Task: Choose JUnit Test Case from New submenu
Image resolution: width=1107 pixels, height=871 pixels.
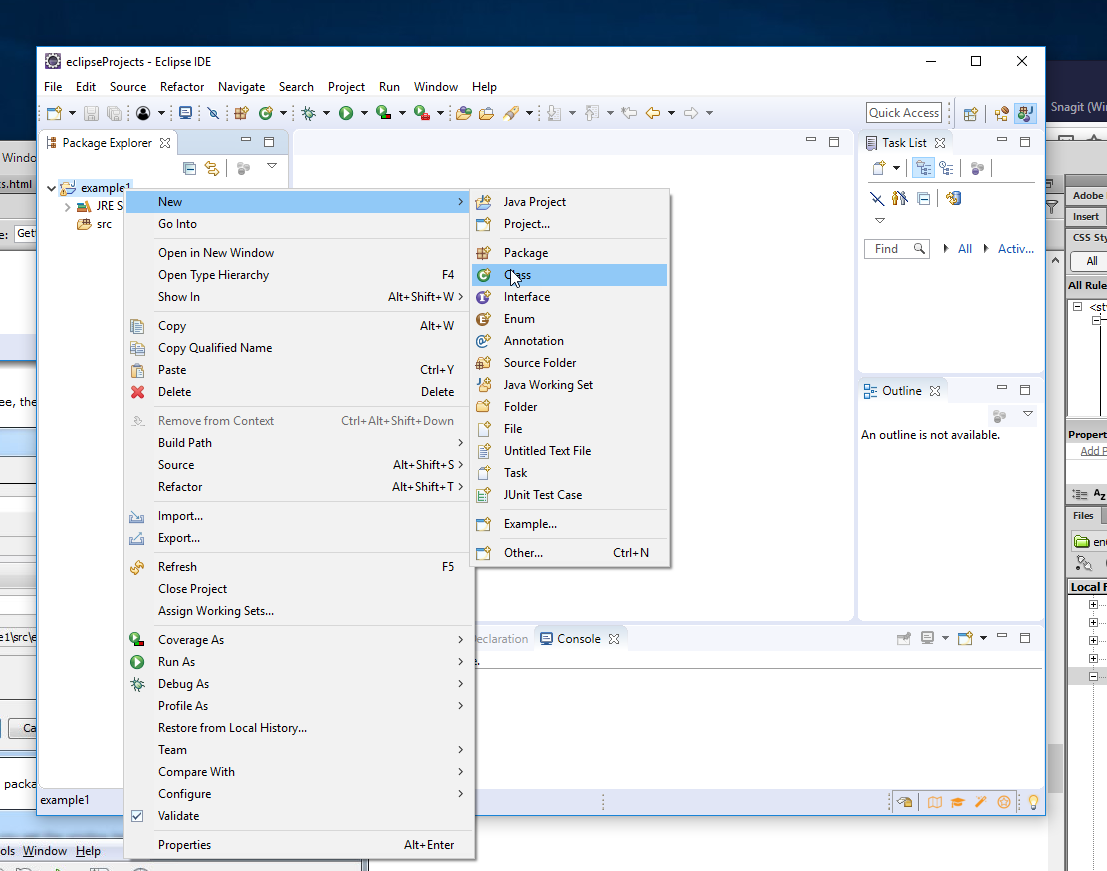Action: pos(569,495)
